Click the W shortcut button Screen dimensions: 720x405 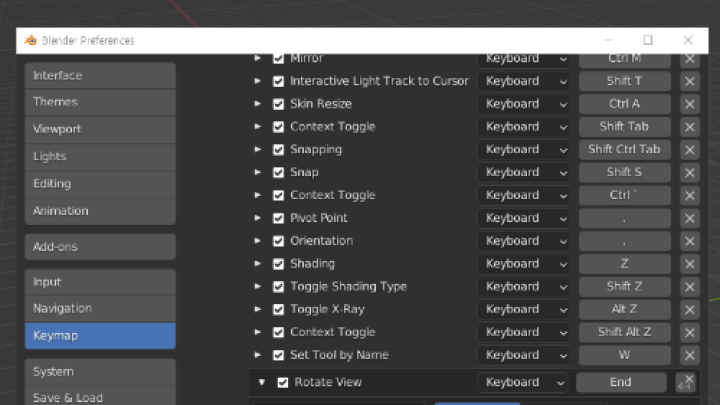click(624, 355)
